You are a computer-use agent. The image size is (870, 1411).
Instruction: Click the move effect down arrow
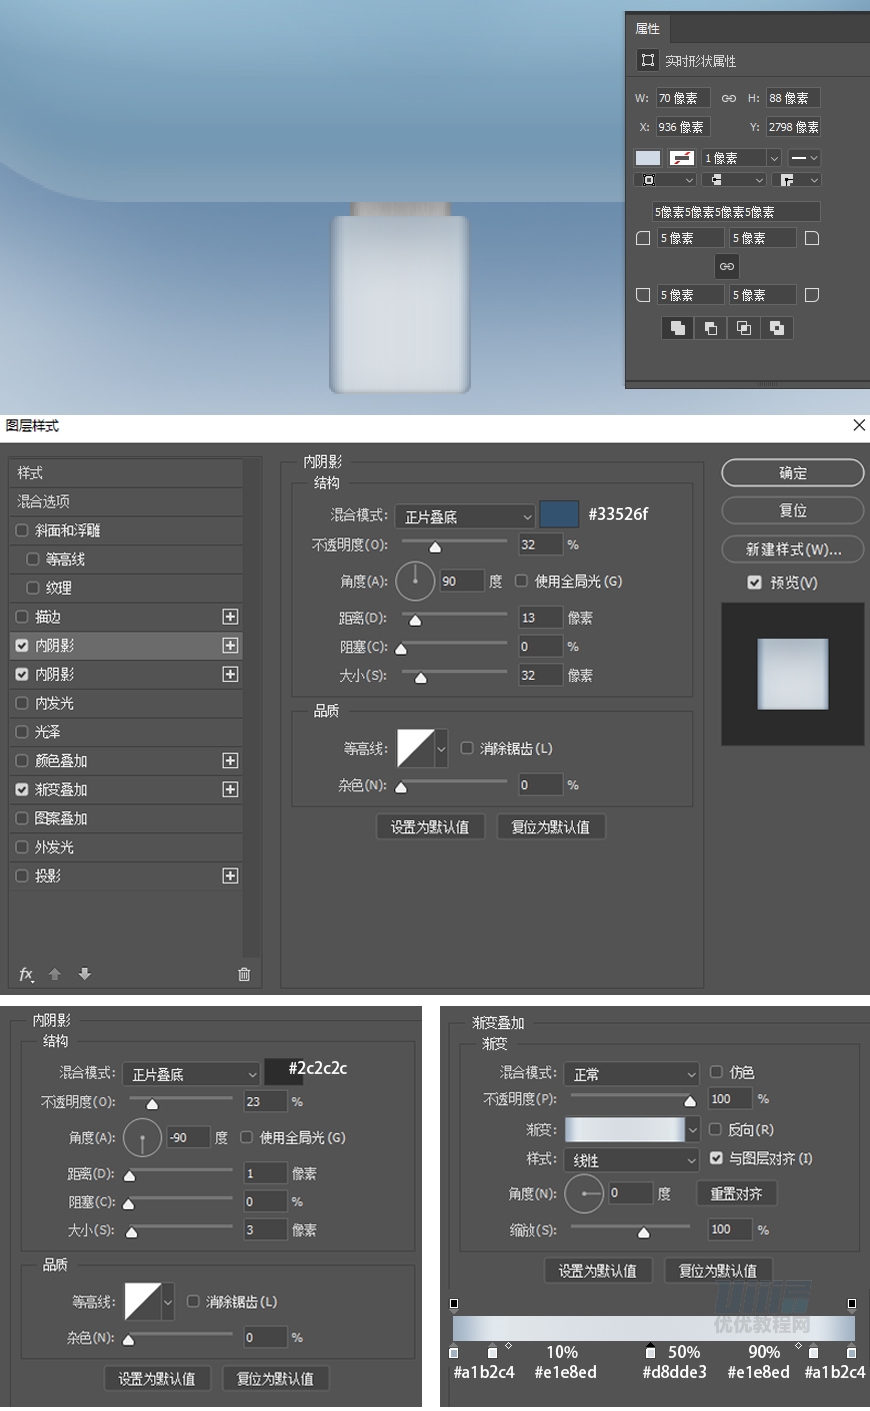[85, 974]
